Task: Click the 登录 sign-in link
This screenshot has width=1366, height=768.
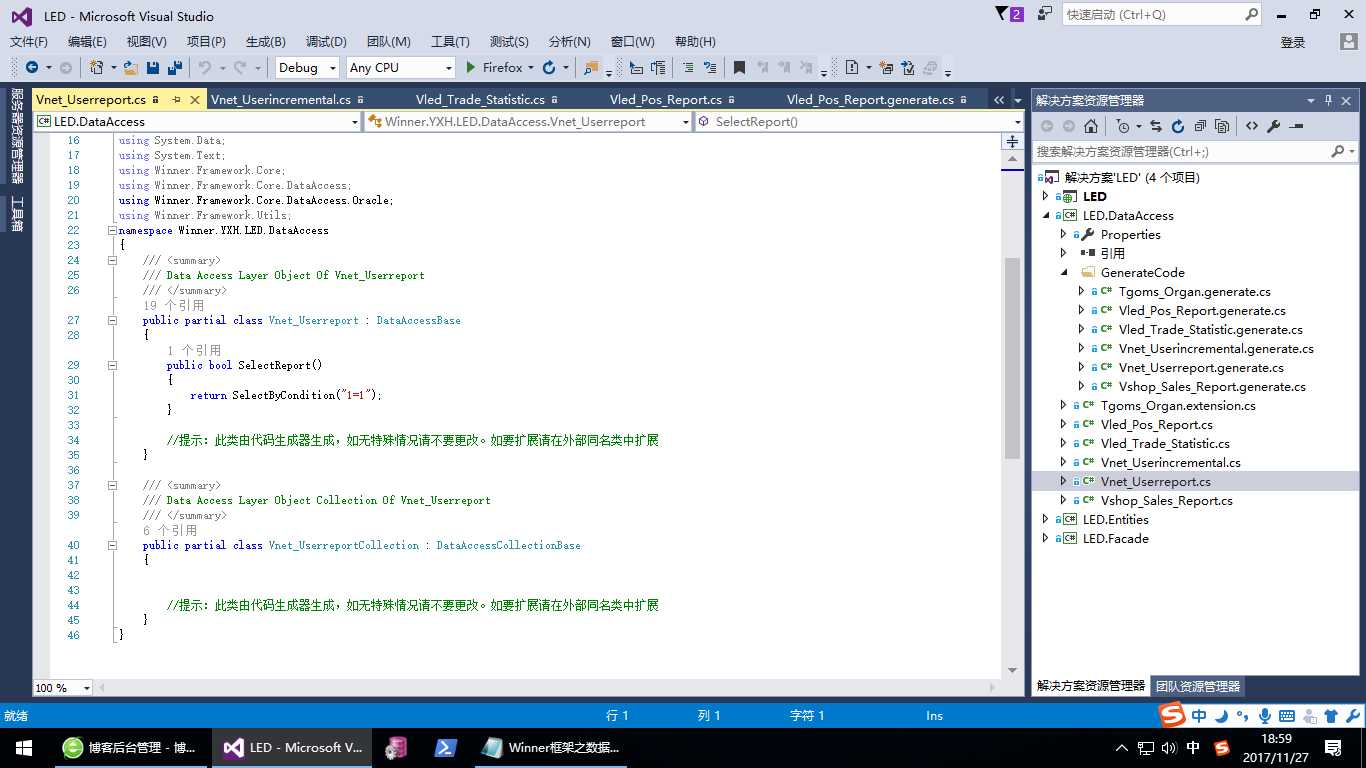Action: click(x=1293, y=42)
